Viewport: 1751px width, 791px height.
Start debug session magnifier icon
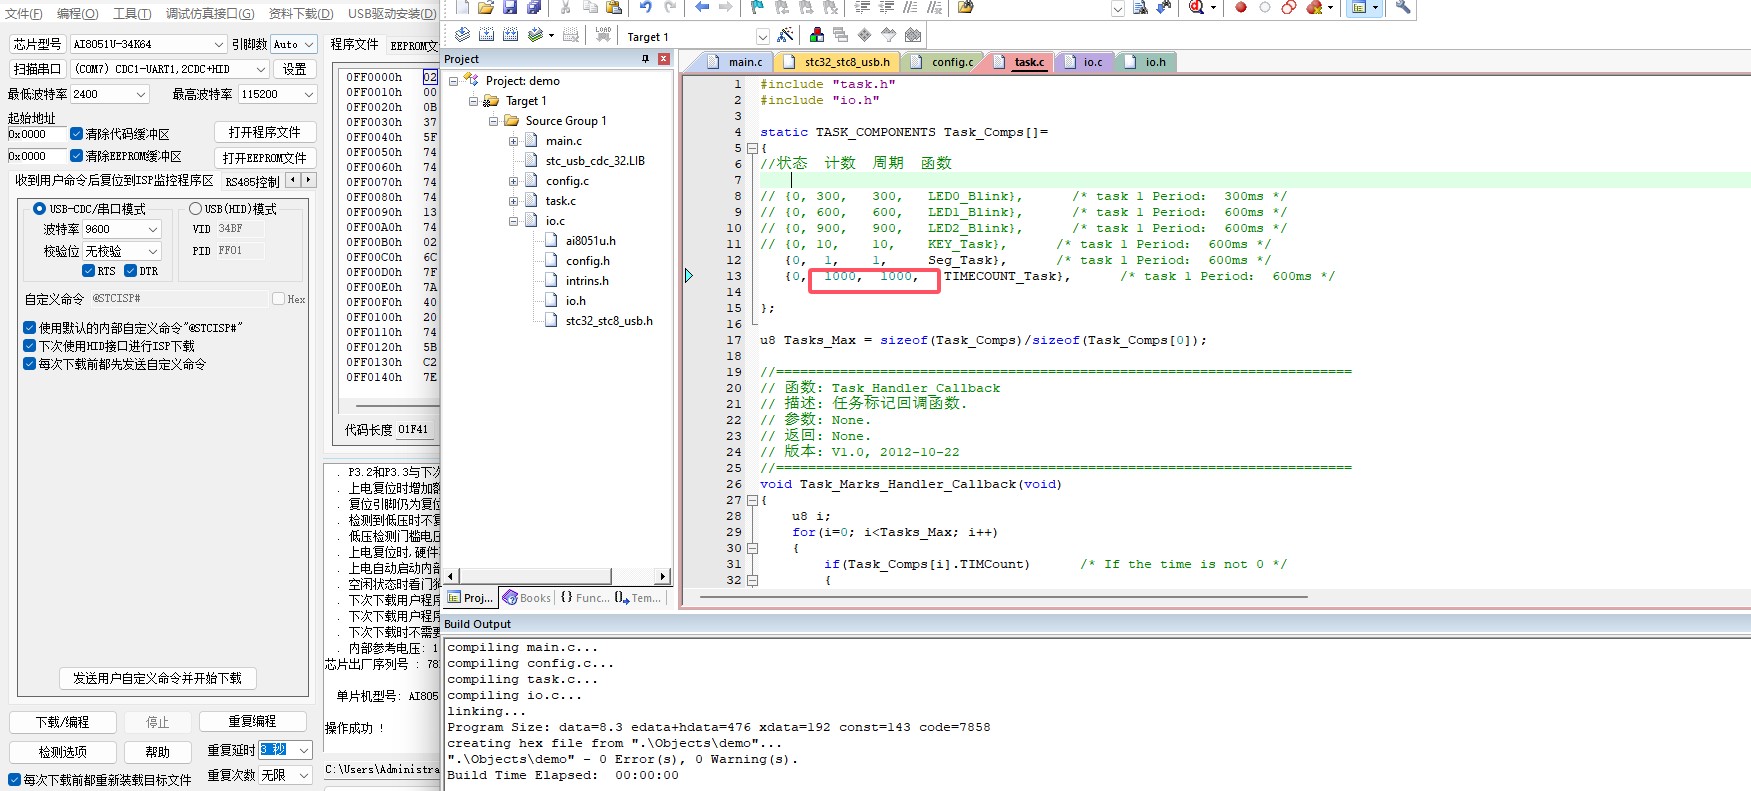click(1197, 7)
